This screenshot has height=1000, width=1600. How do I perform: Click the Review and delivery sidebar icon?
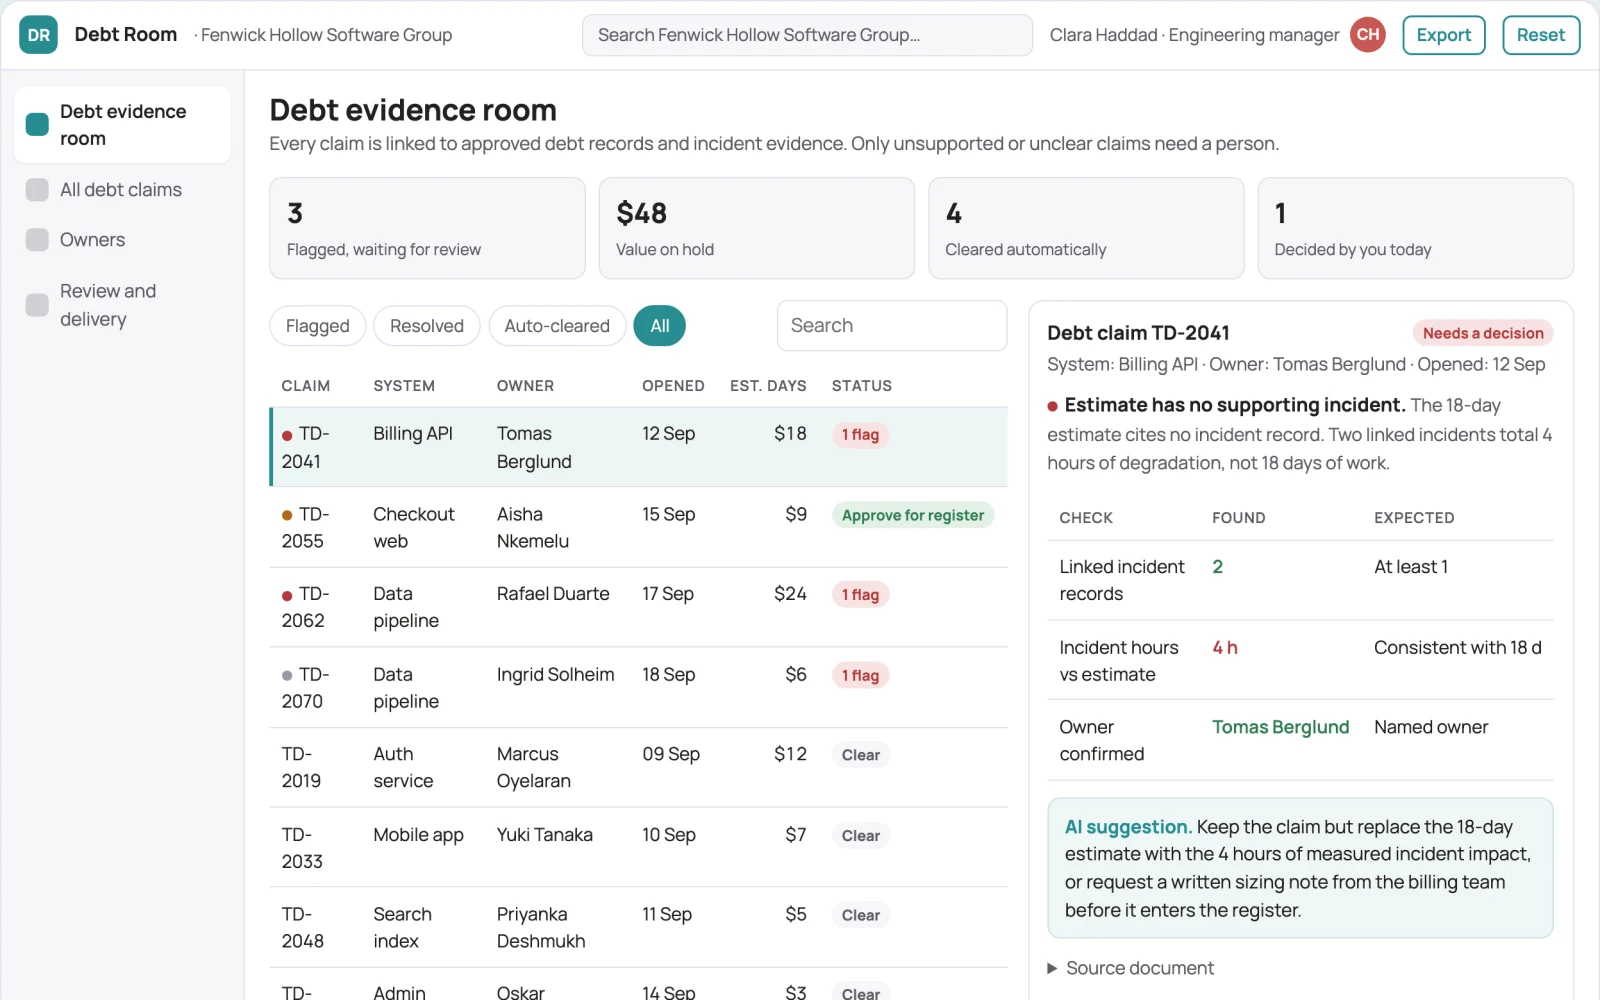coord(37,305)
